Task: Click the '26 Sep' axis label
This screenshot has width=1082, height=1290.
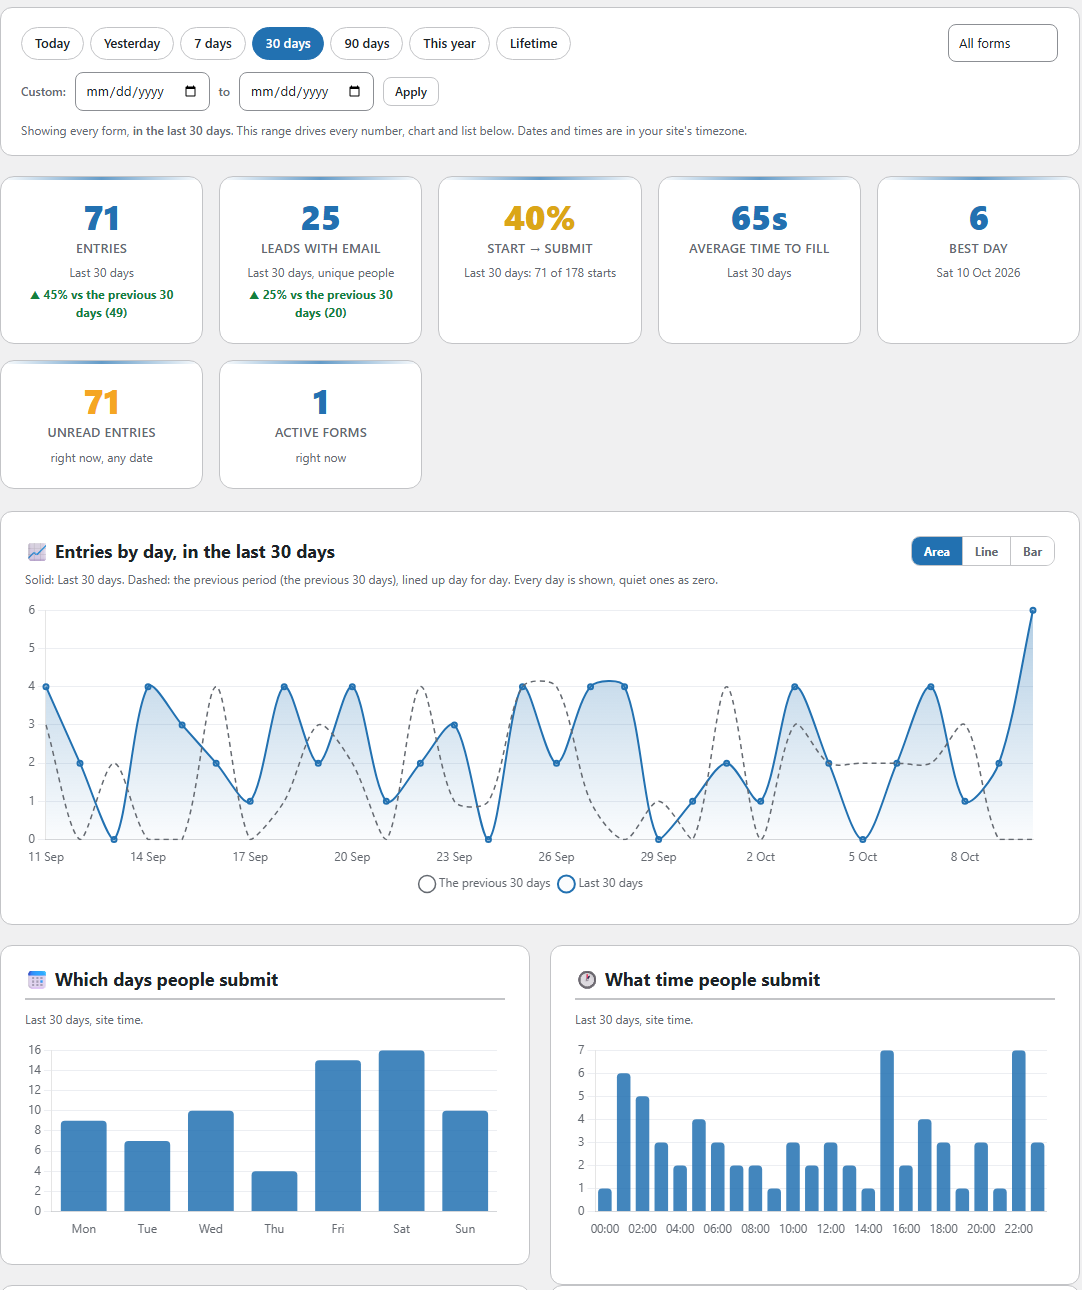Action: tap(556, 857)
